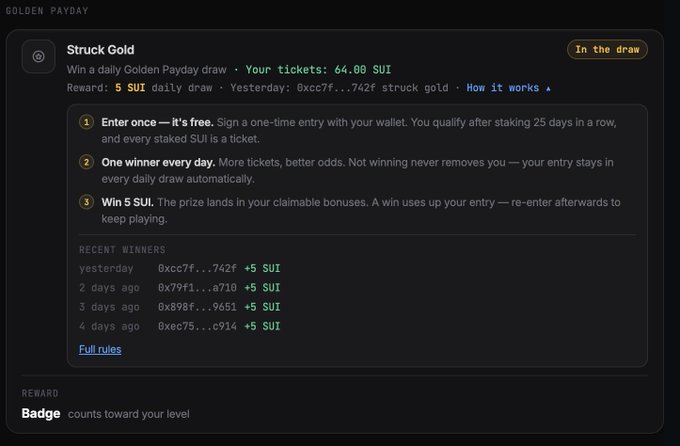Click the REWARD section label
Image resolution: width=680 pixels, height=446 pixels.
click(x=40, y=394)
